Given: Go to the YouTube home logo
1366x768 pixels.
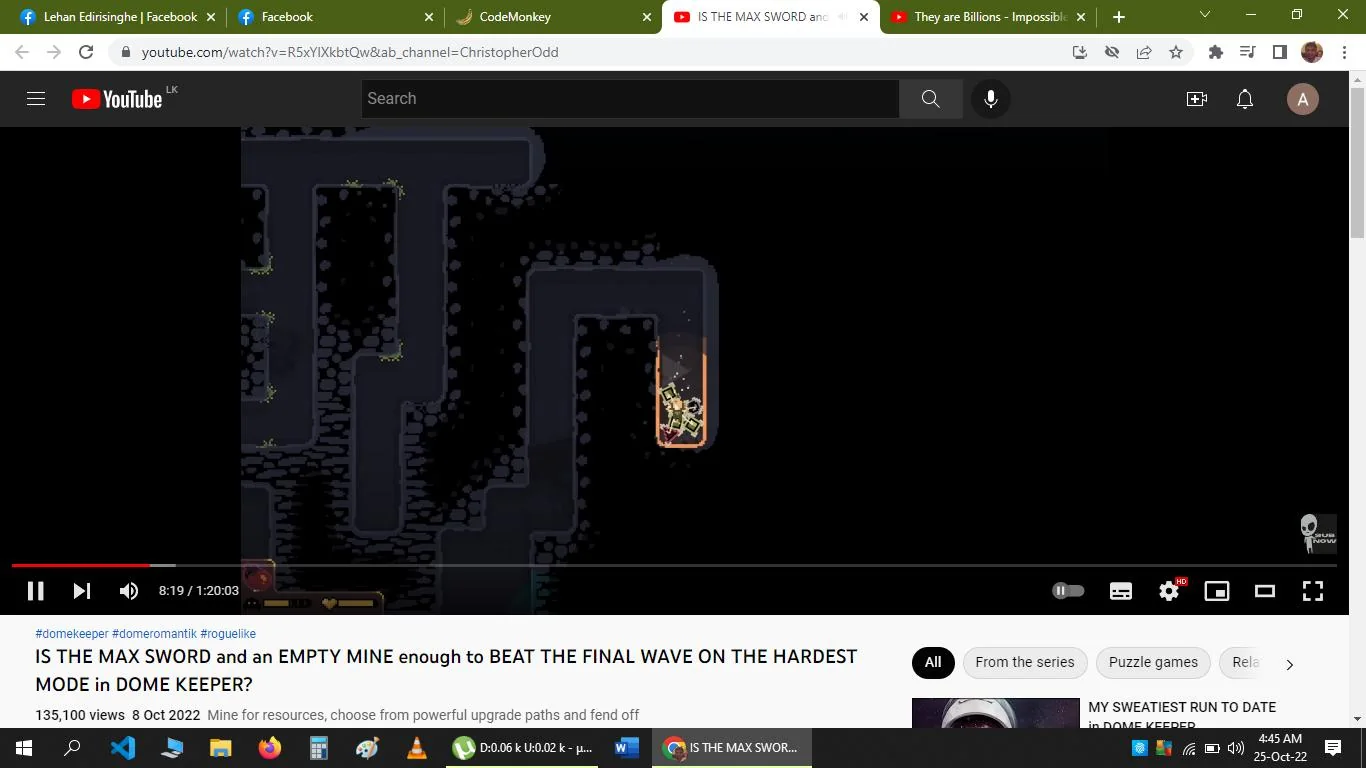Looking at the screenshot, I should pyautogui.click(x=117, y=99).
